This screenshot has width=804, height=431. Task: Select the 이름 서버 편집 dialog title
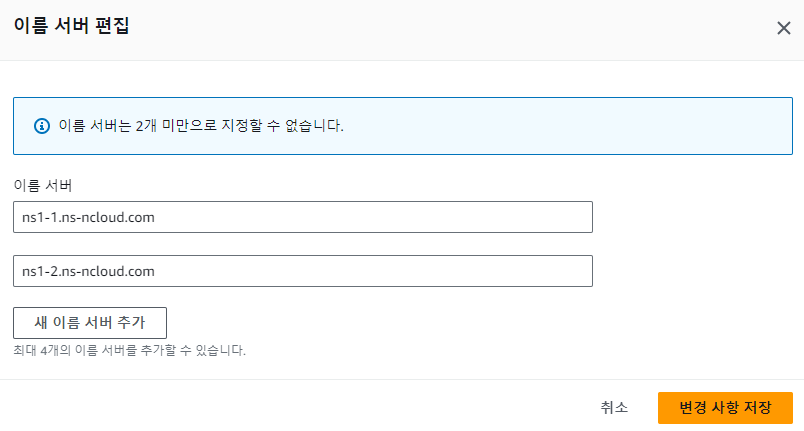point(71,26)
